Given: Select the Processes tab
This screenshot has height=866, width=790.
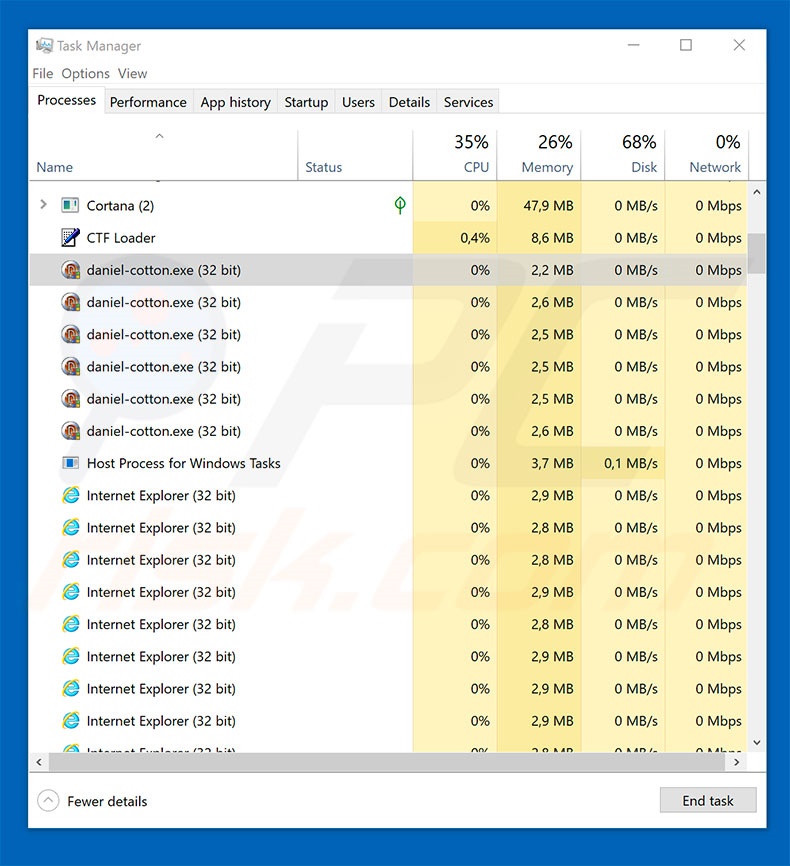Looking at the screenshot, I should click(66, 101).
